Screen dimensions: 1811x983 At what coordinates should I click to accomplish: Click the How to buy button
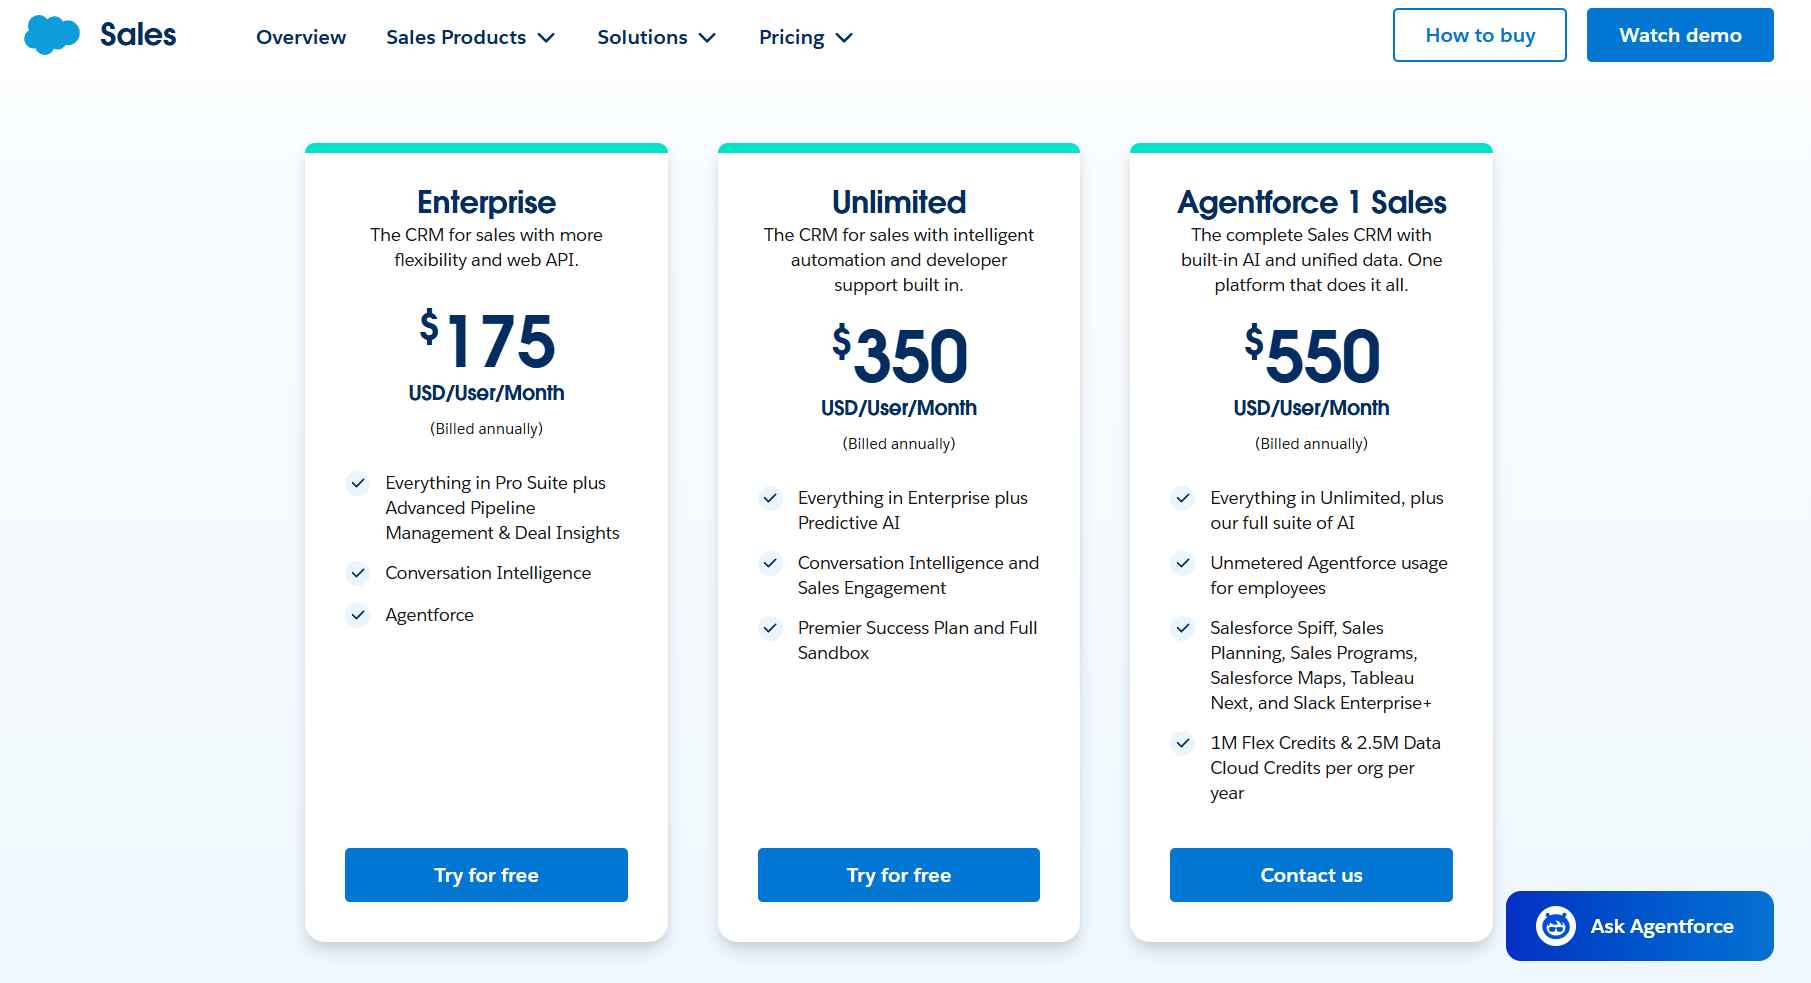[x=1480, y=34]
